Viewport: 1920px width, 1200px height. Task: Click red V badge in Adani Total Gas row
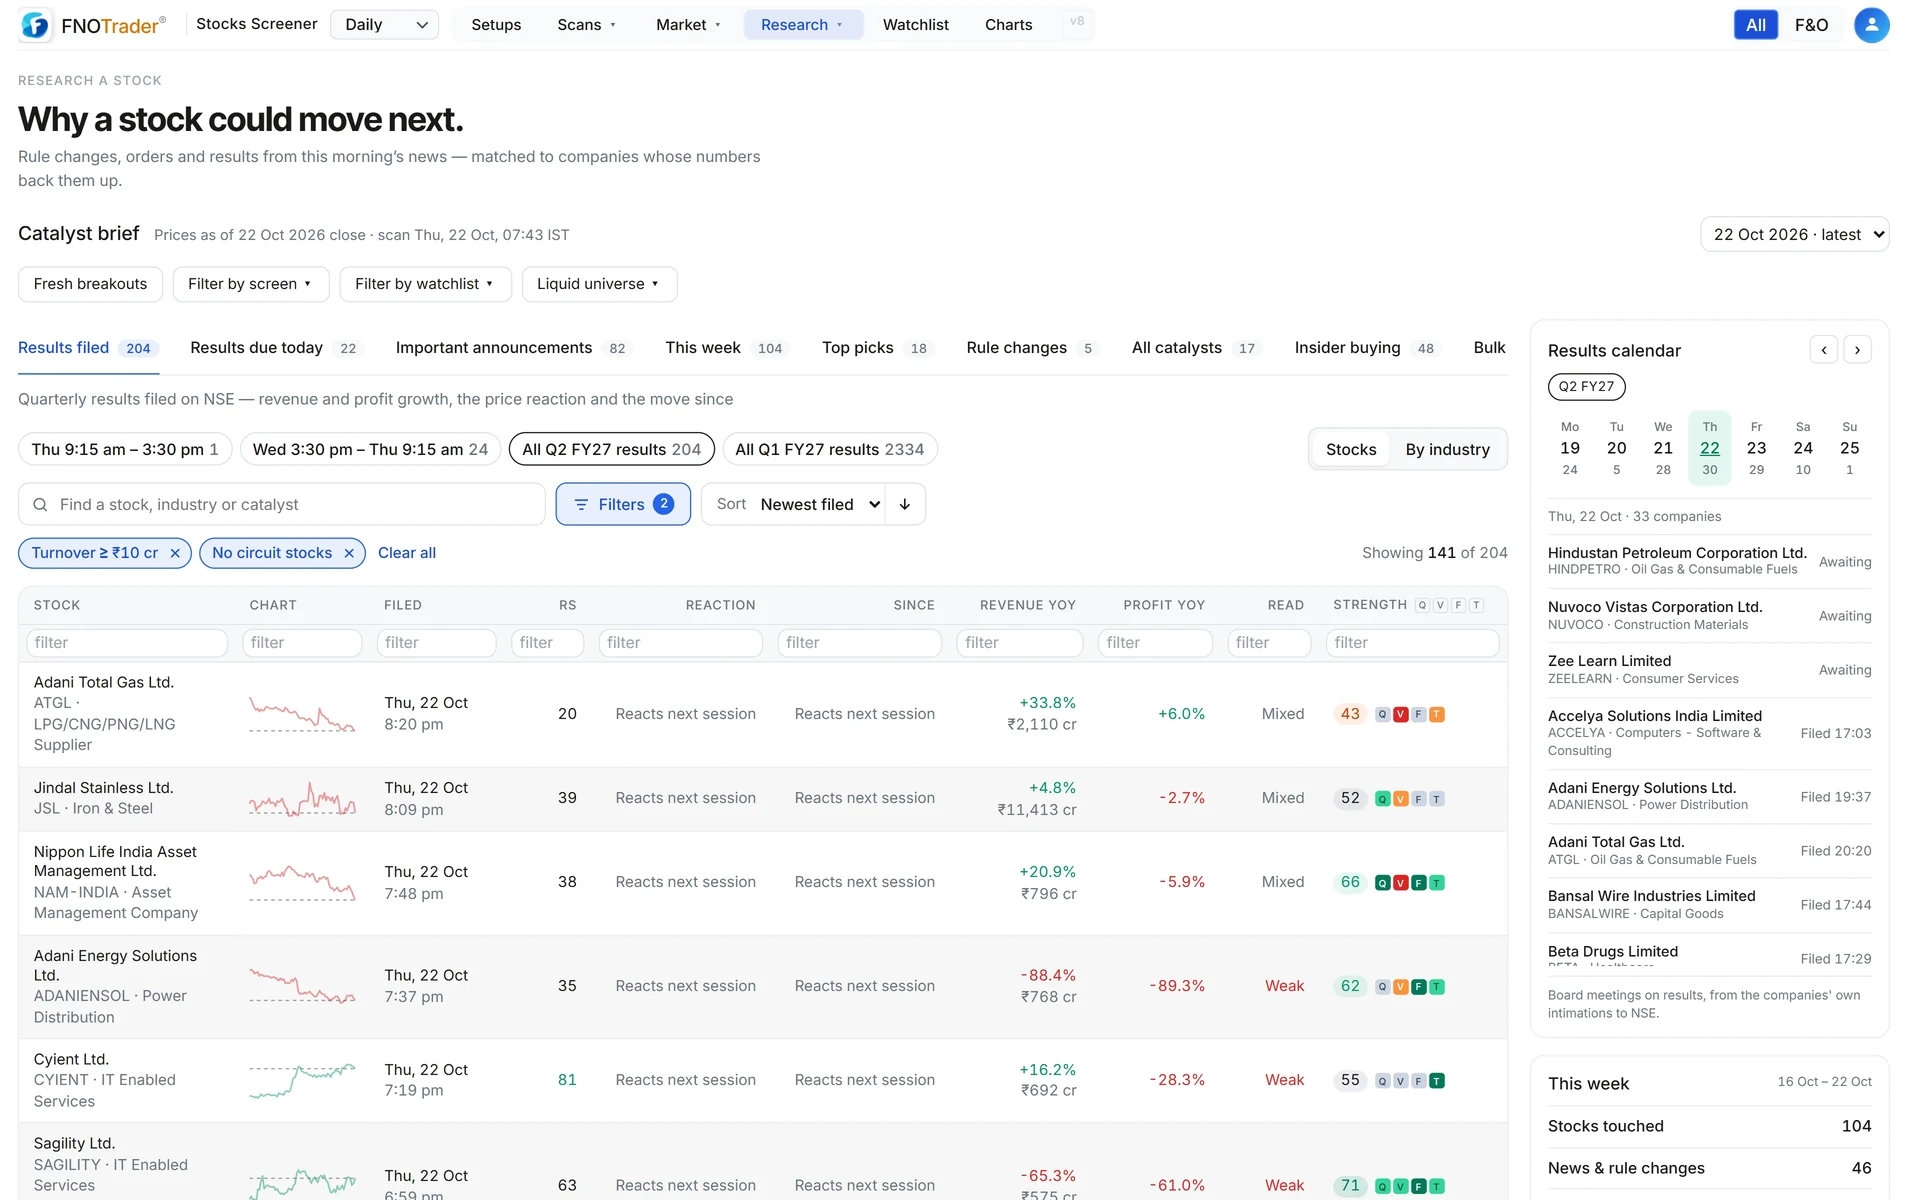1401,714
